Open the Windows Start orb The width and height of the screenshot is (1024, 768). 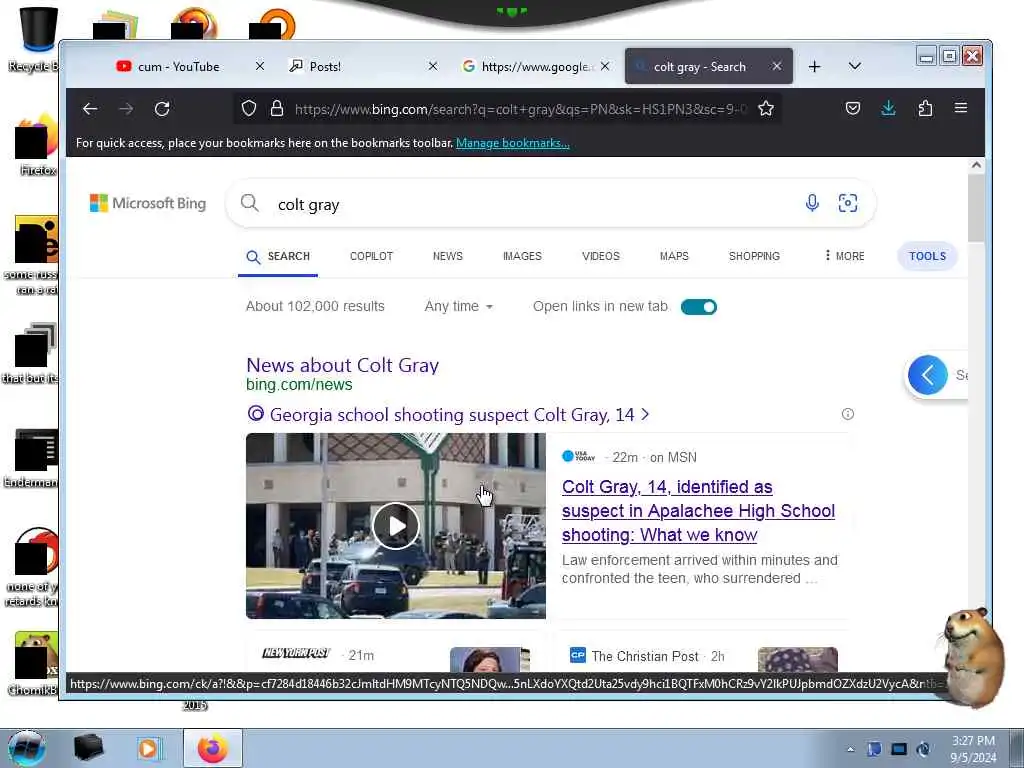pos(27,748)
